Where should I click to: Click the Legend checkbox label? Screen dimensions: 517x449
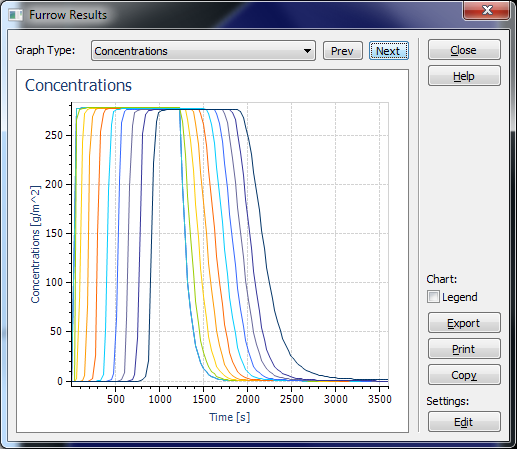click(460, 297)
